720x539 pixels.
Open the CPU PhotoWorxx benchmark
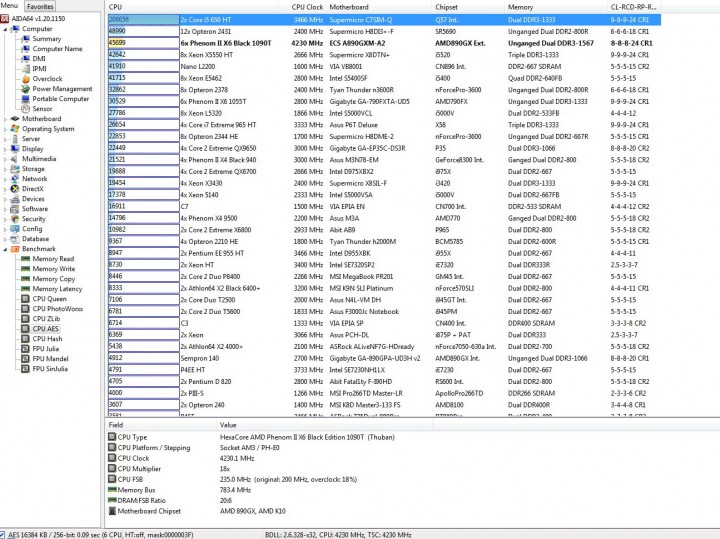58,309
